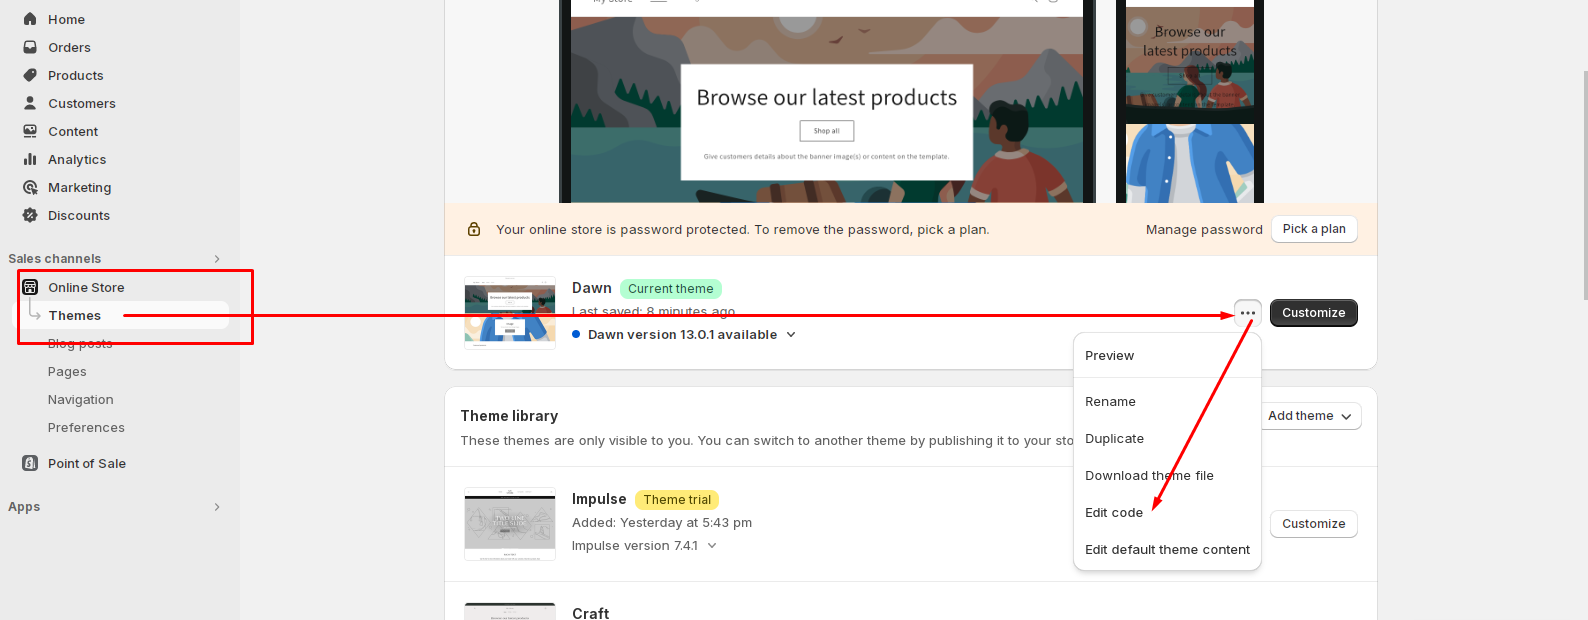The width and height of the screenshot is (1588, 620).
Task: Open Analytics in the sidebar
Action: [77, 159]
